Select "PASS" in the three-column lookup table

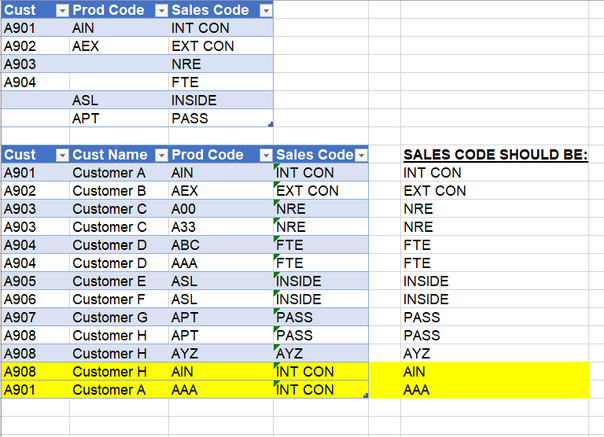coord(221,118)
